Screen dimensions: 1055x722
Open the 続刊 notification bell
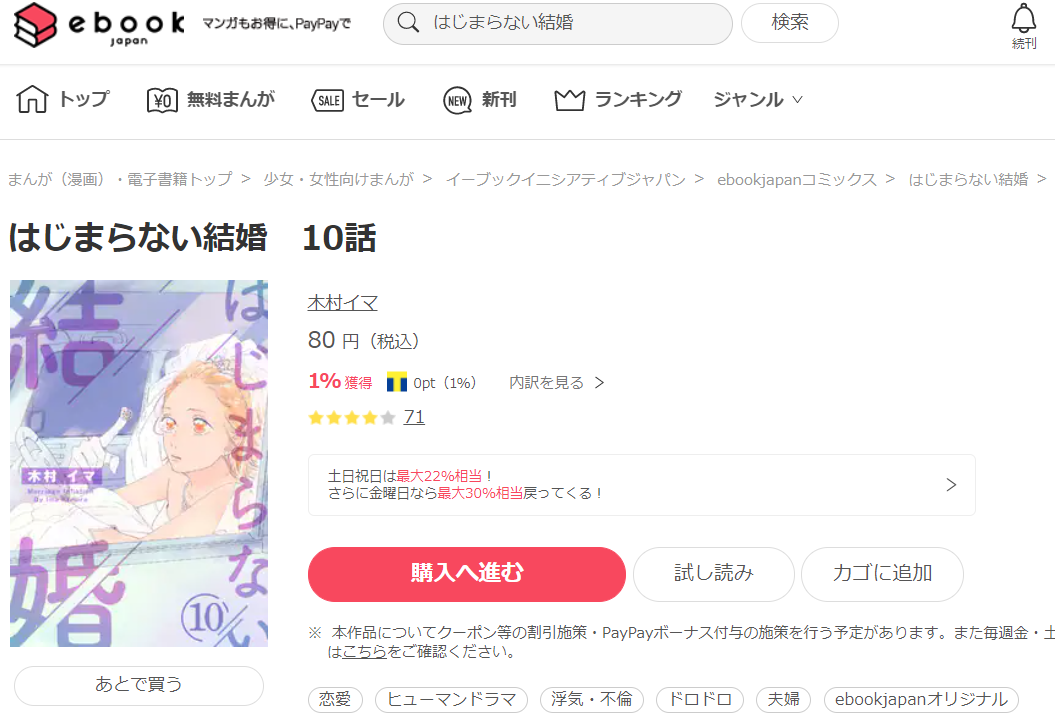tap(1023, 26)
